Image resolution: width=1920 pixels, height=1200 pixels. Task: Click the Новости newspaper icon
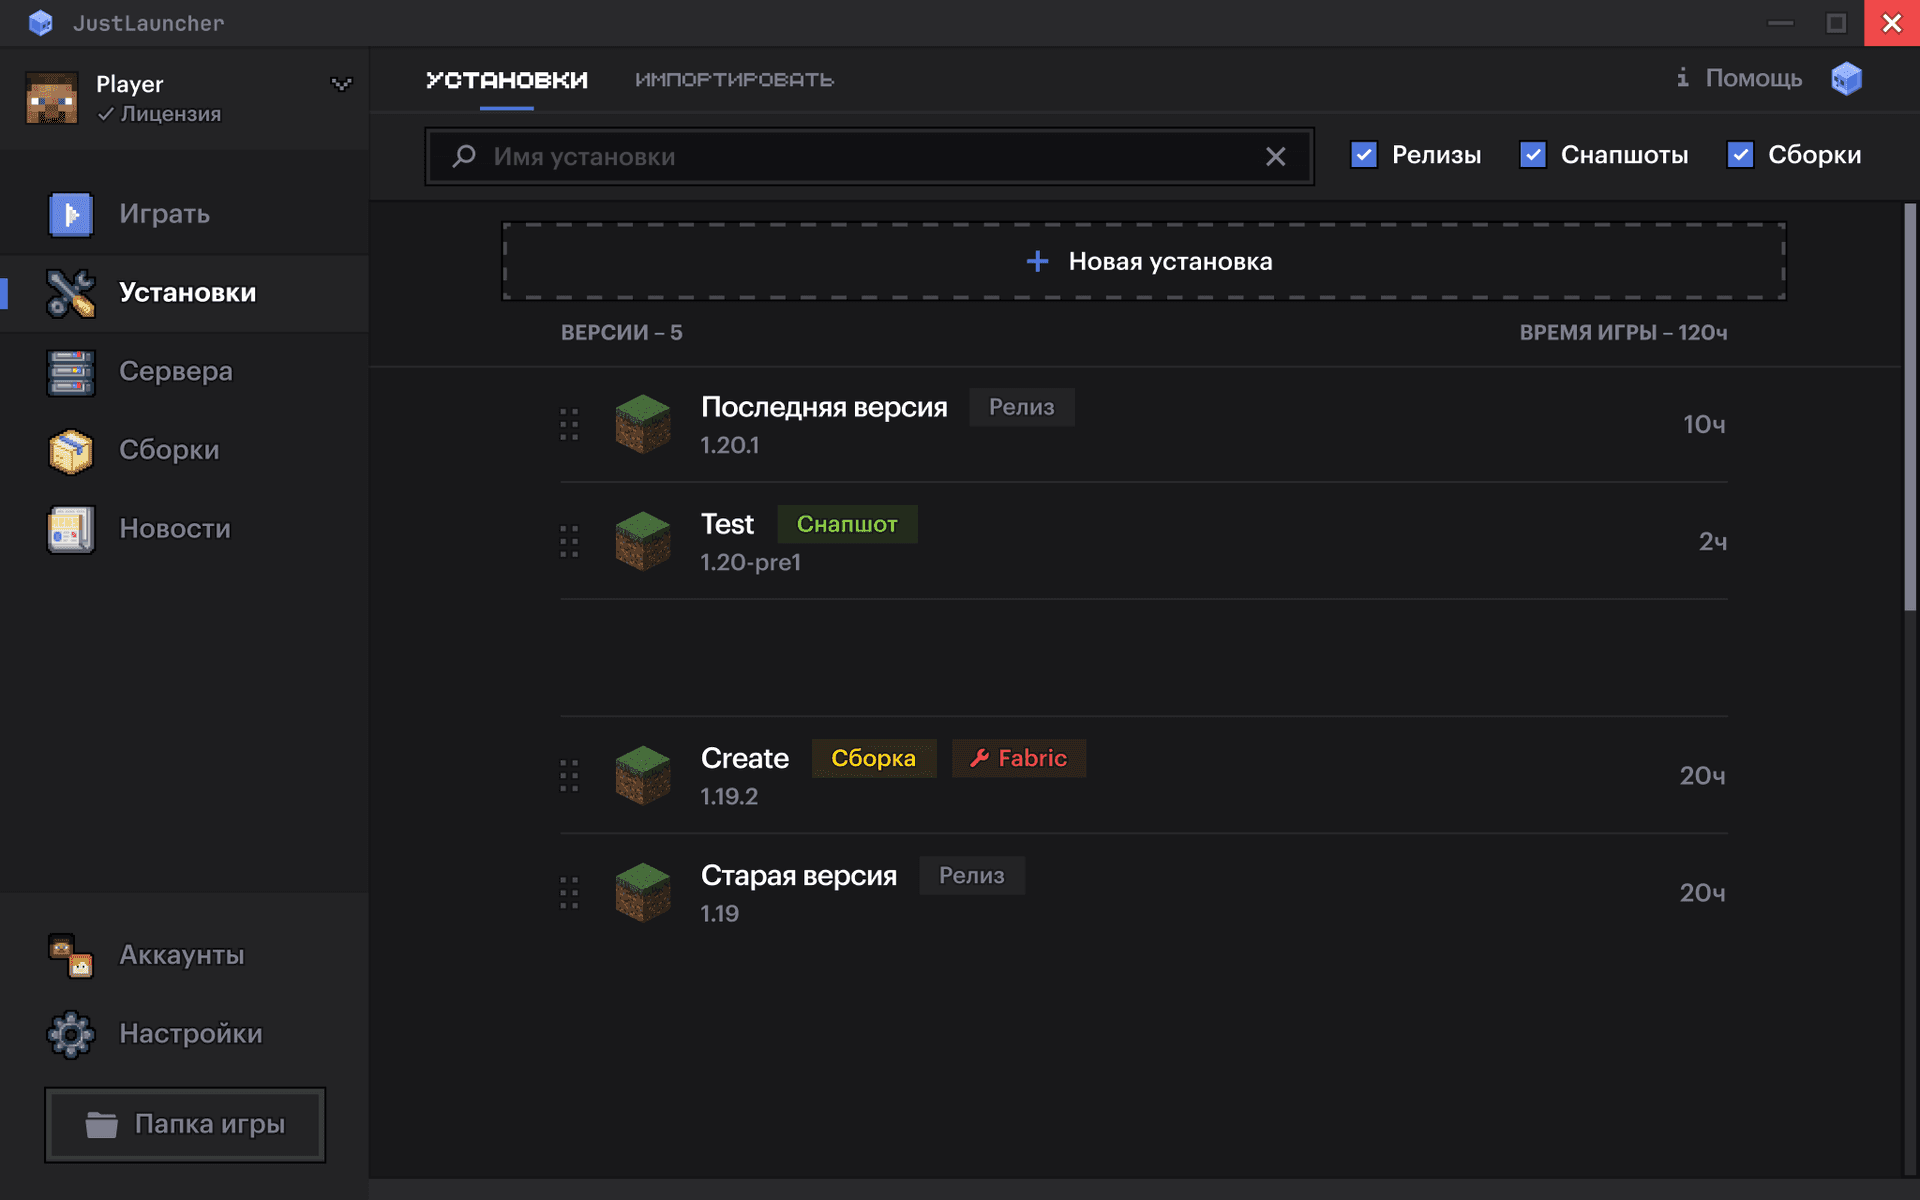click(70, 528)
